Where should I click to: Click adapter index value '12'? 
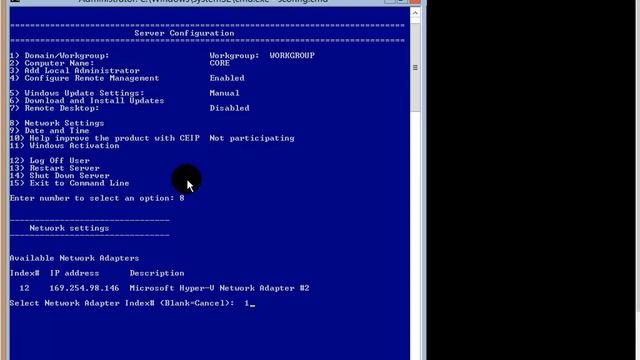coord(24,288)
